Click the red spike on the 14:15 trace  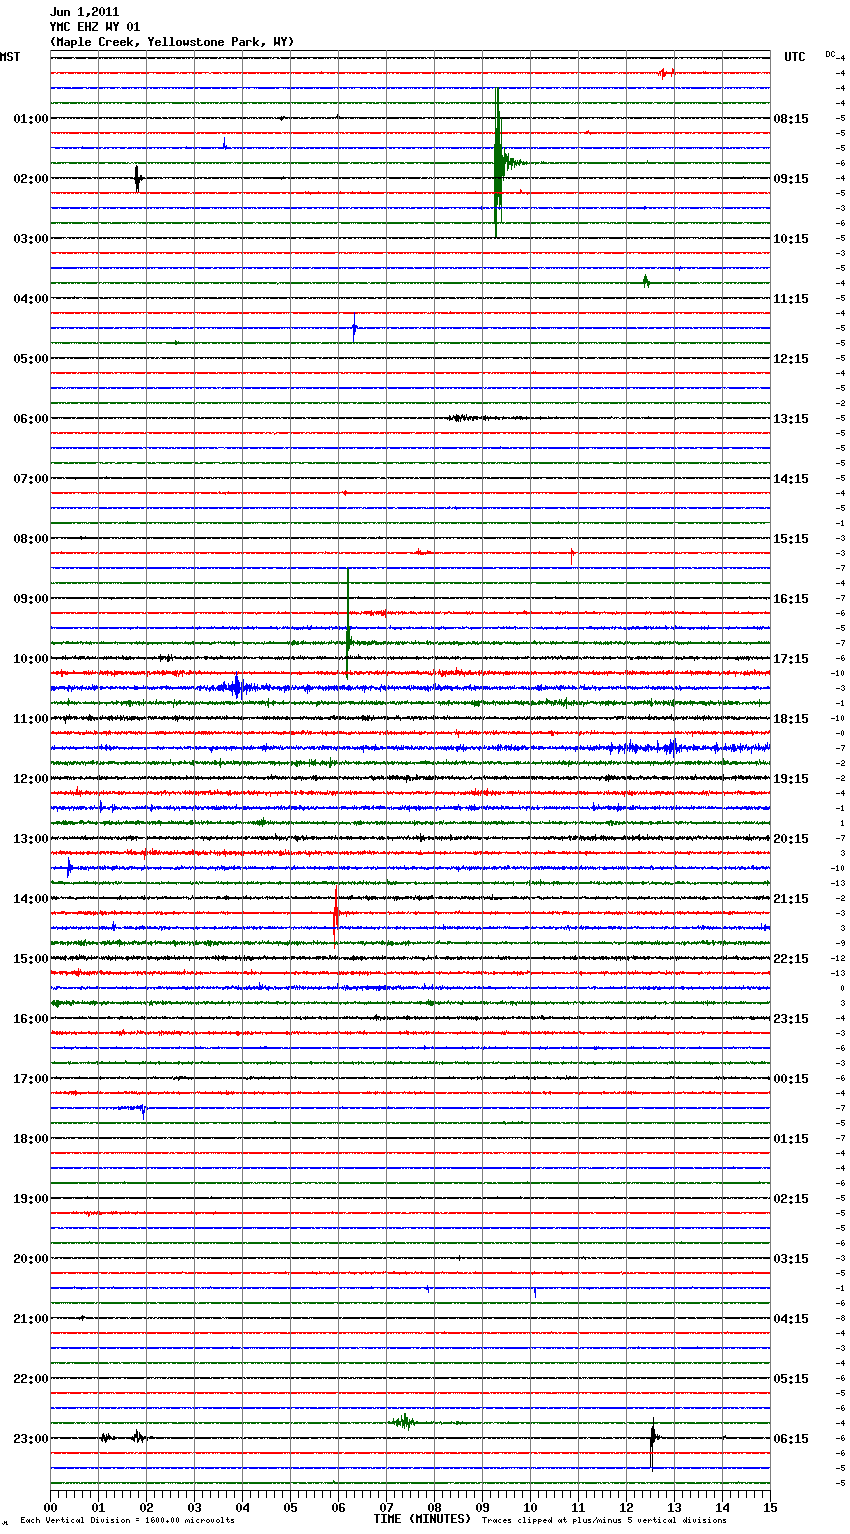[336, 915]
